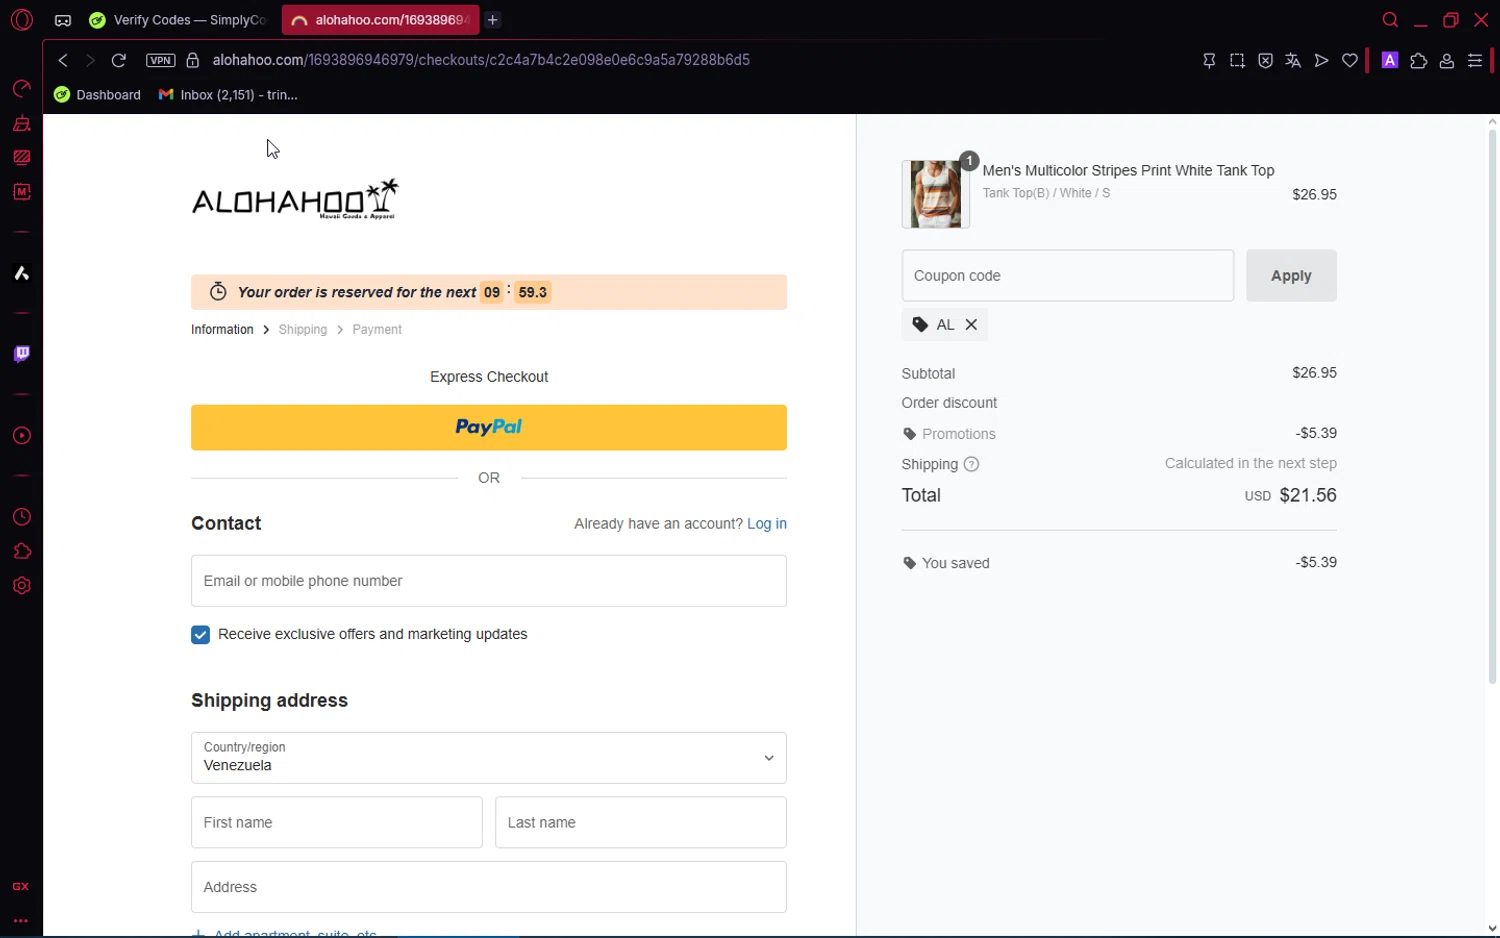Select the alohahoo.com checkout tab

coord(380,20)
